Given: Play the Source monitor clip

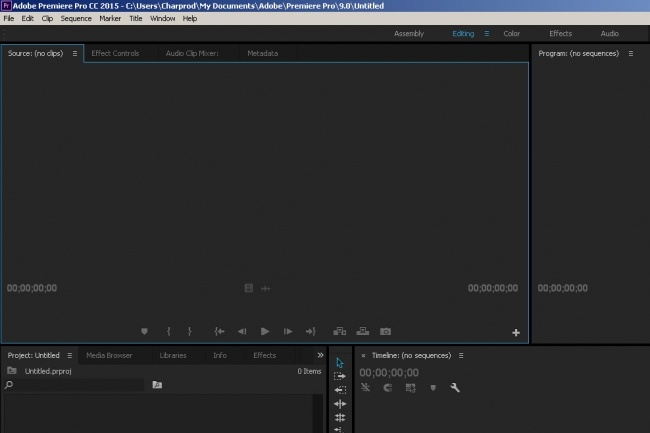Looking at the screenshot, I should click(x=265, y=331).
